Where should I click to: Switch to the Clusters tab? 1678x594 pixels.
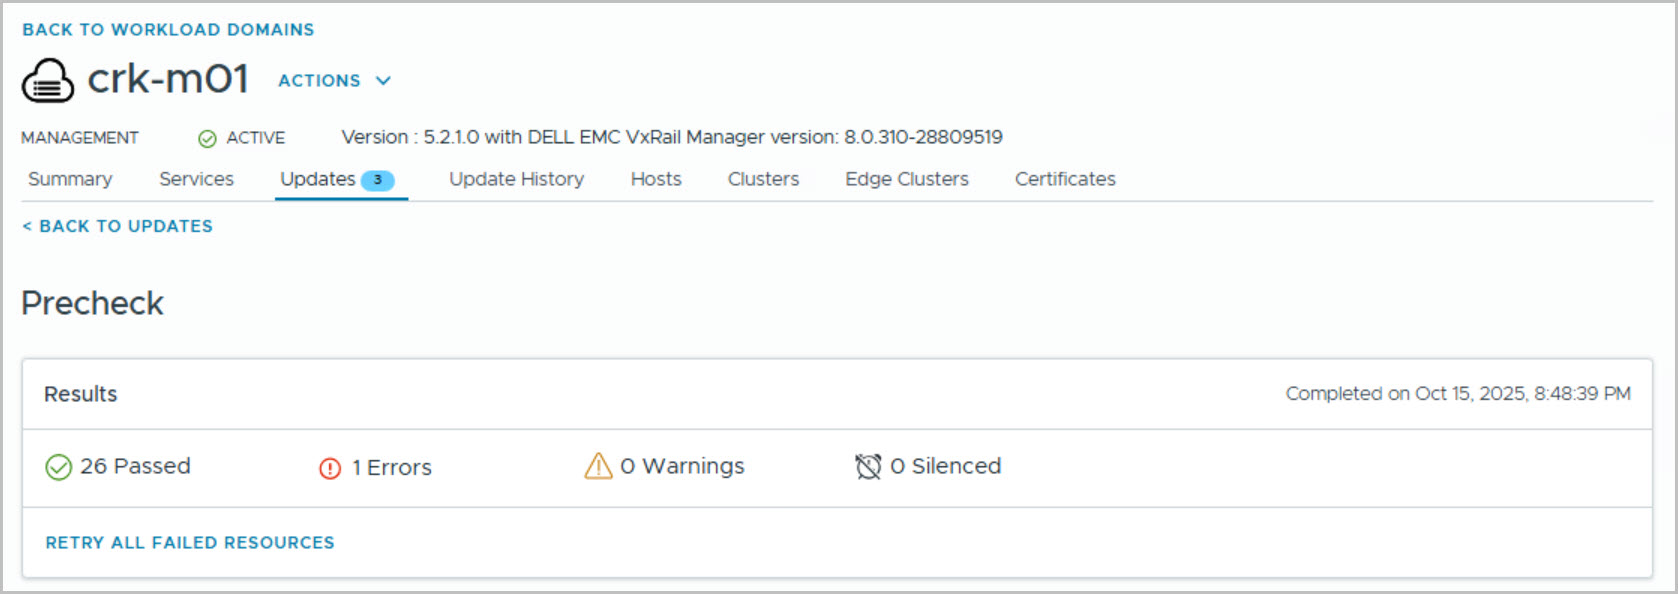click(763, 179)
